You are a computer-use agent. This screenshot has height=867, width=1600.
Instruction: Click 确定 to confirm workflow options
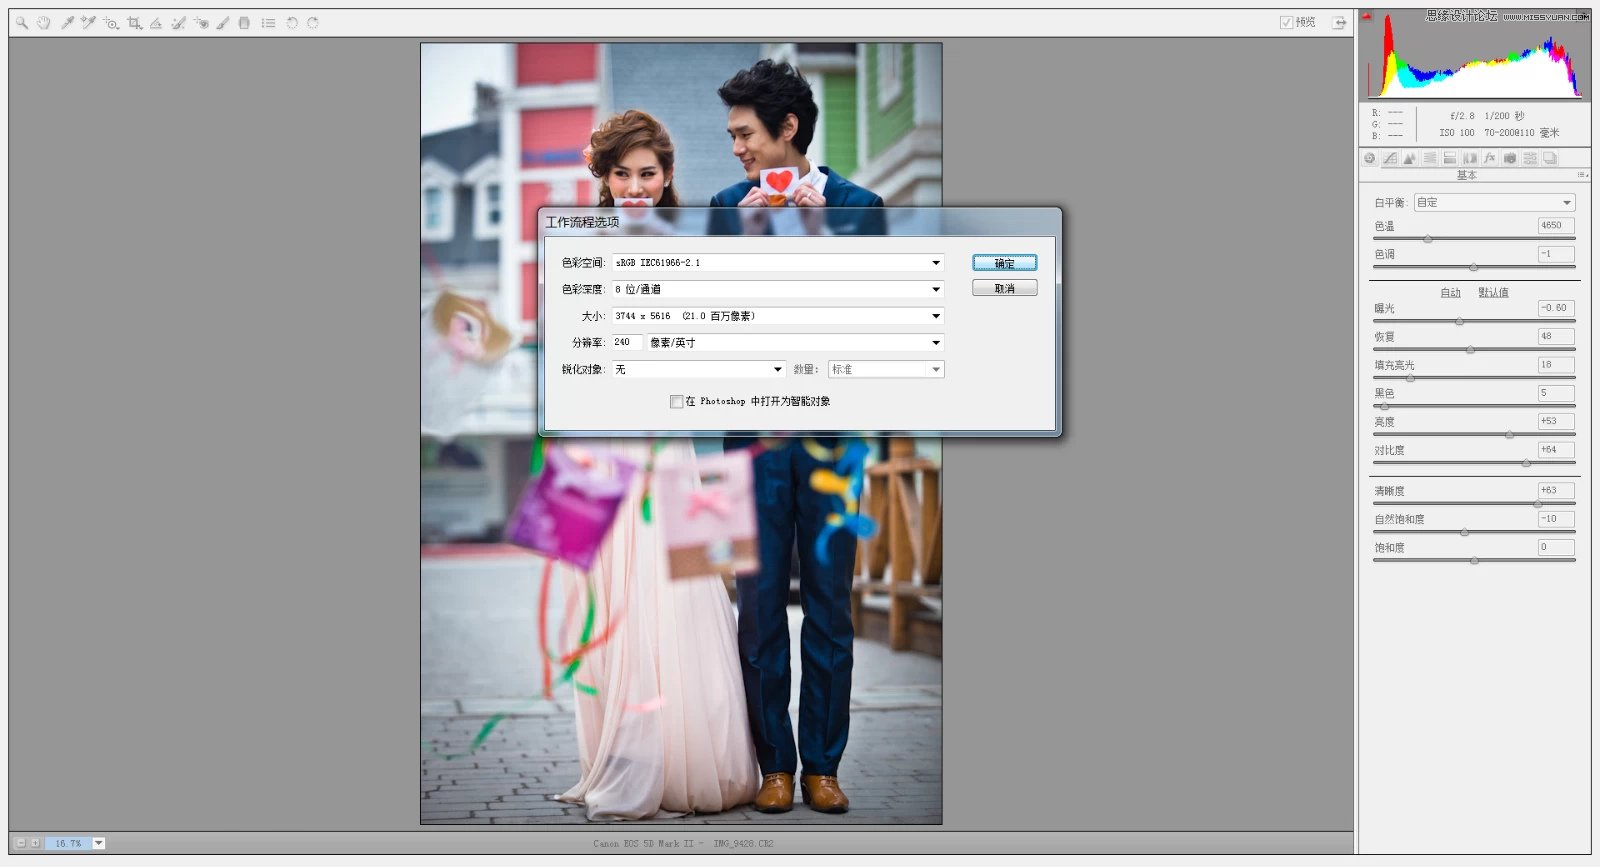point(1004,263)
